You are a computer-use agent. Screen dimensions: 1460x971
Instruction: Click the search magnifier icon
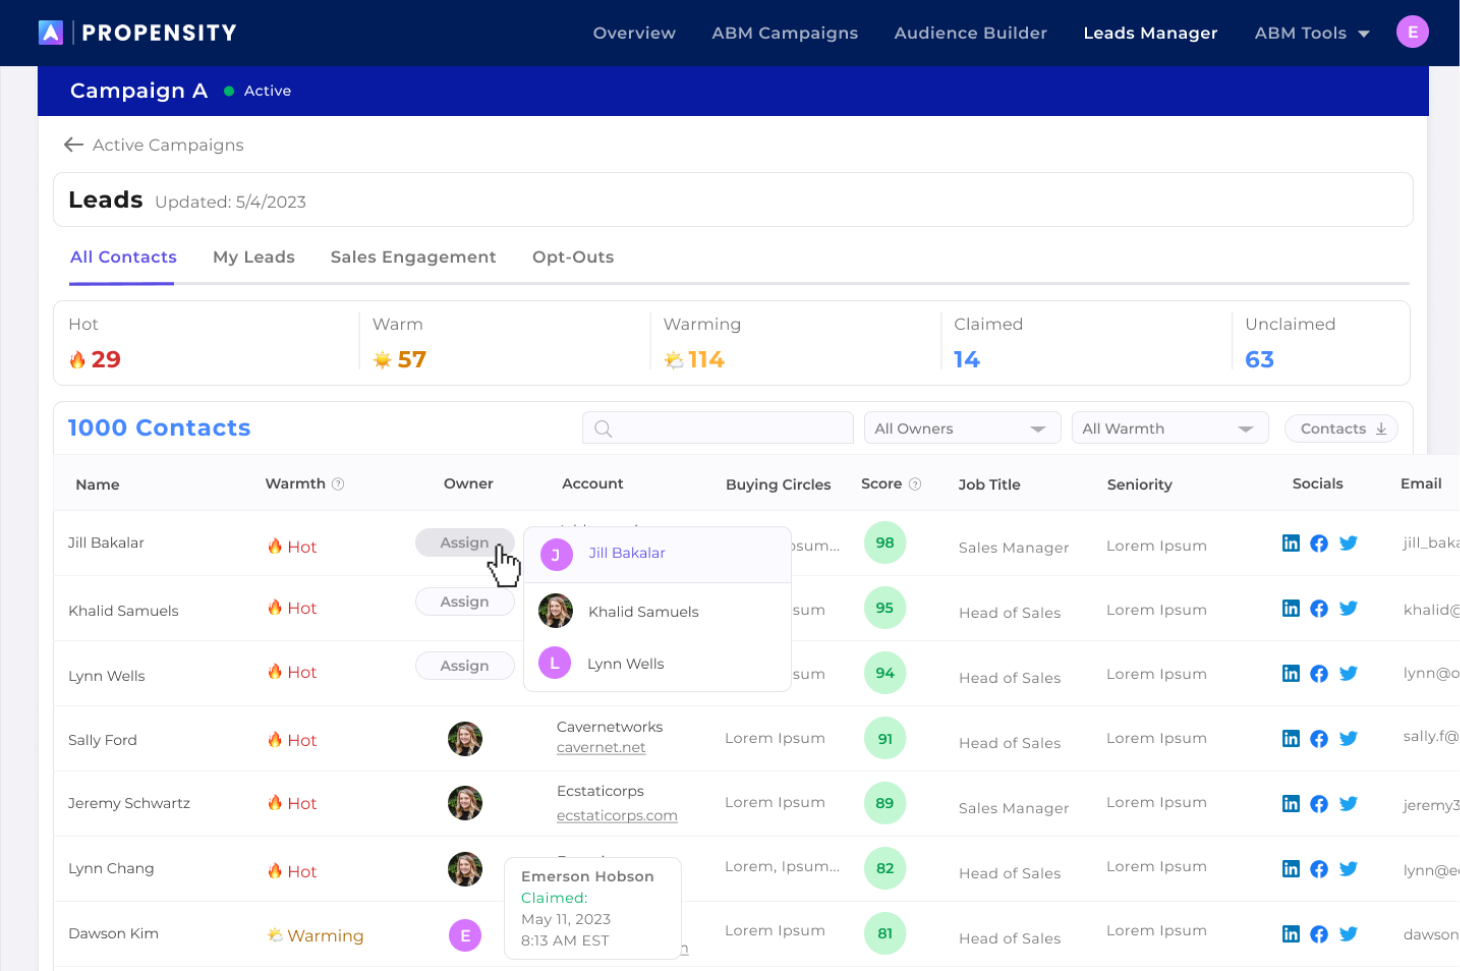[603, 429]
